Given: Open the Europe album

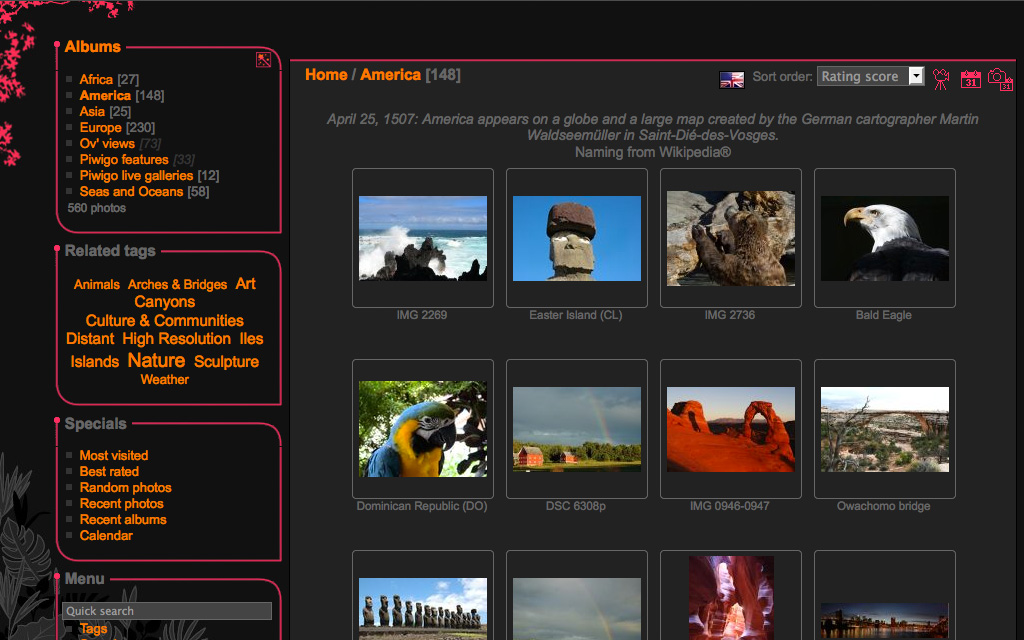Looking at the screenshot, I should pyautogui.click(x=100, y=128).
